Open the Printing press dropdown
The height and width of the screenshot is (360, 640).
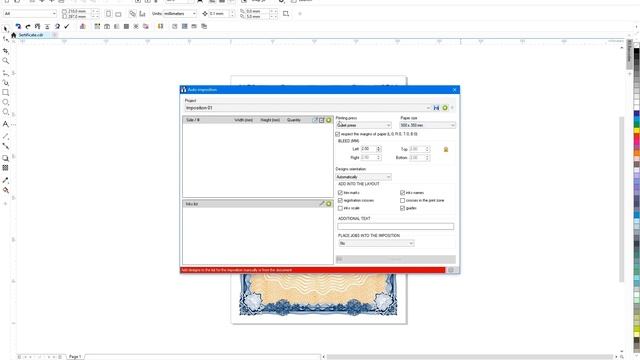[x=363, y=125]
